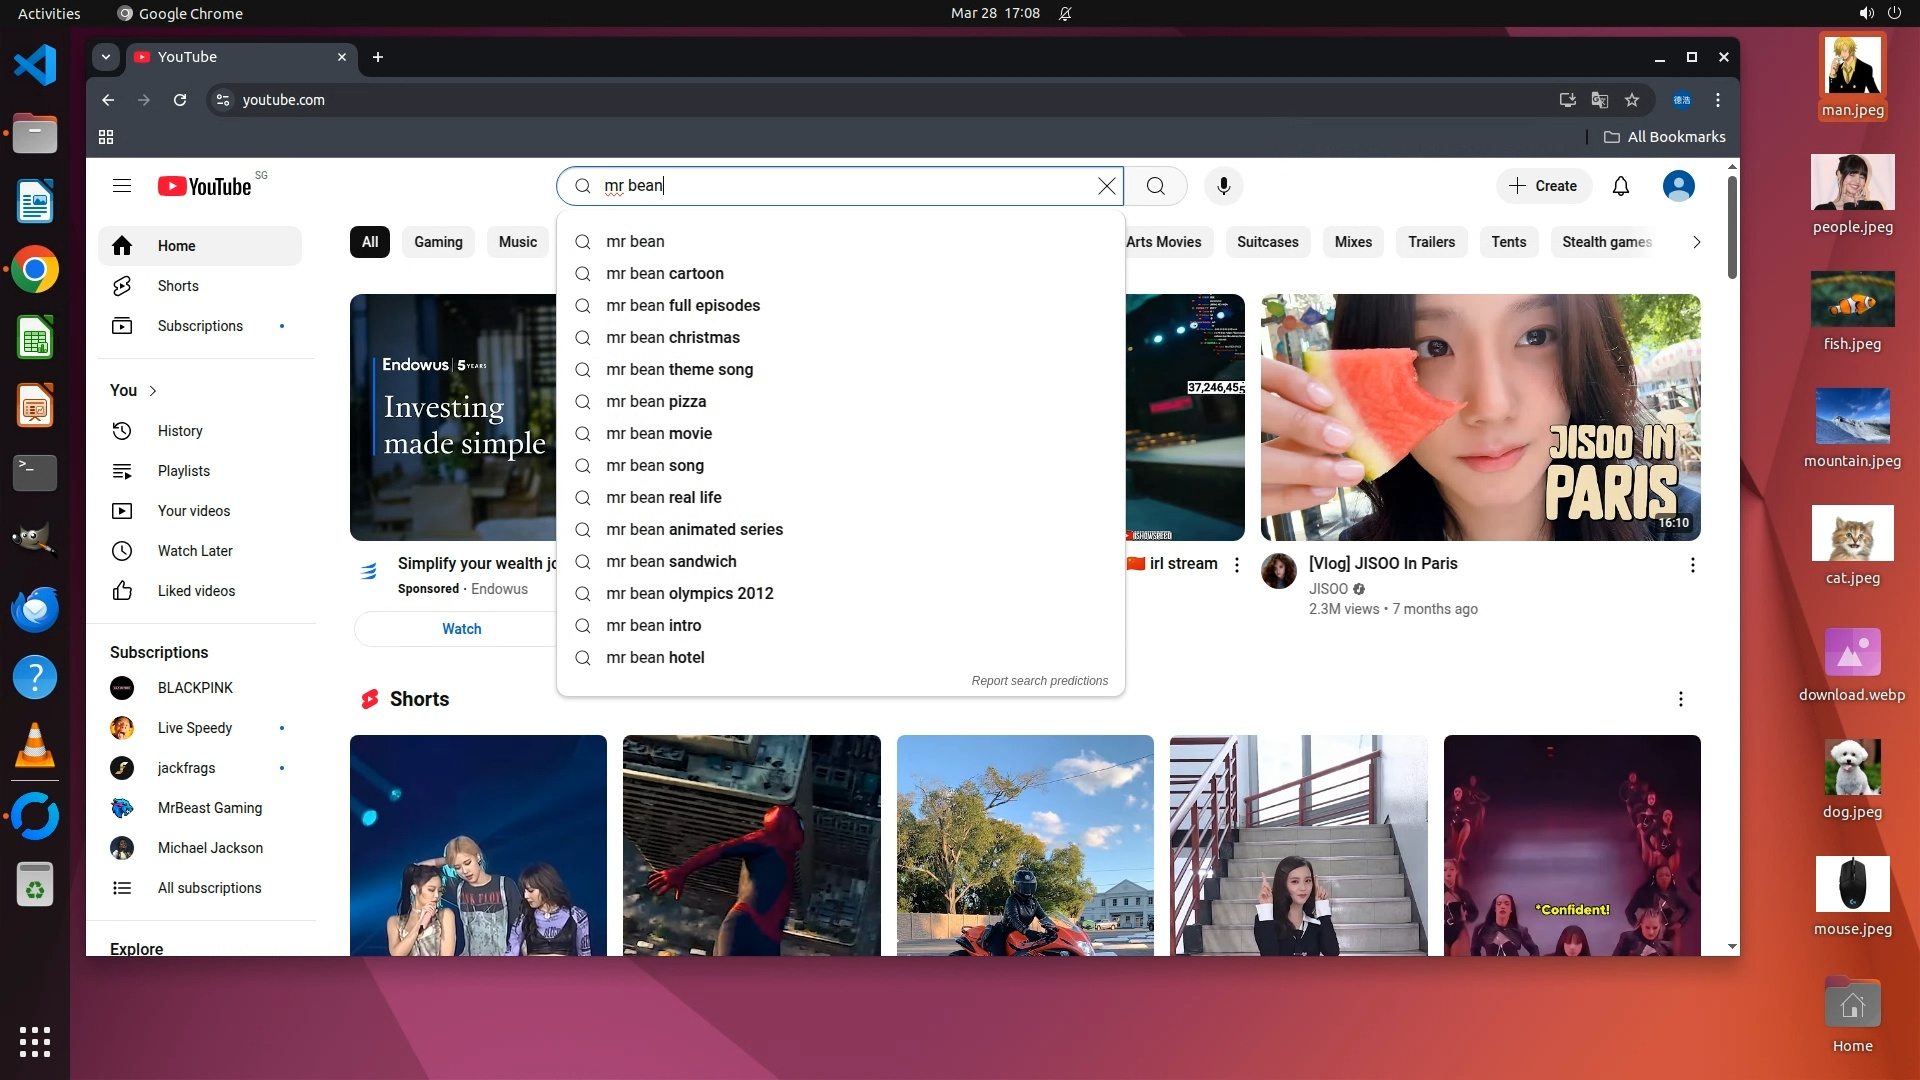Select the Gaming category chip

438,242
